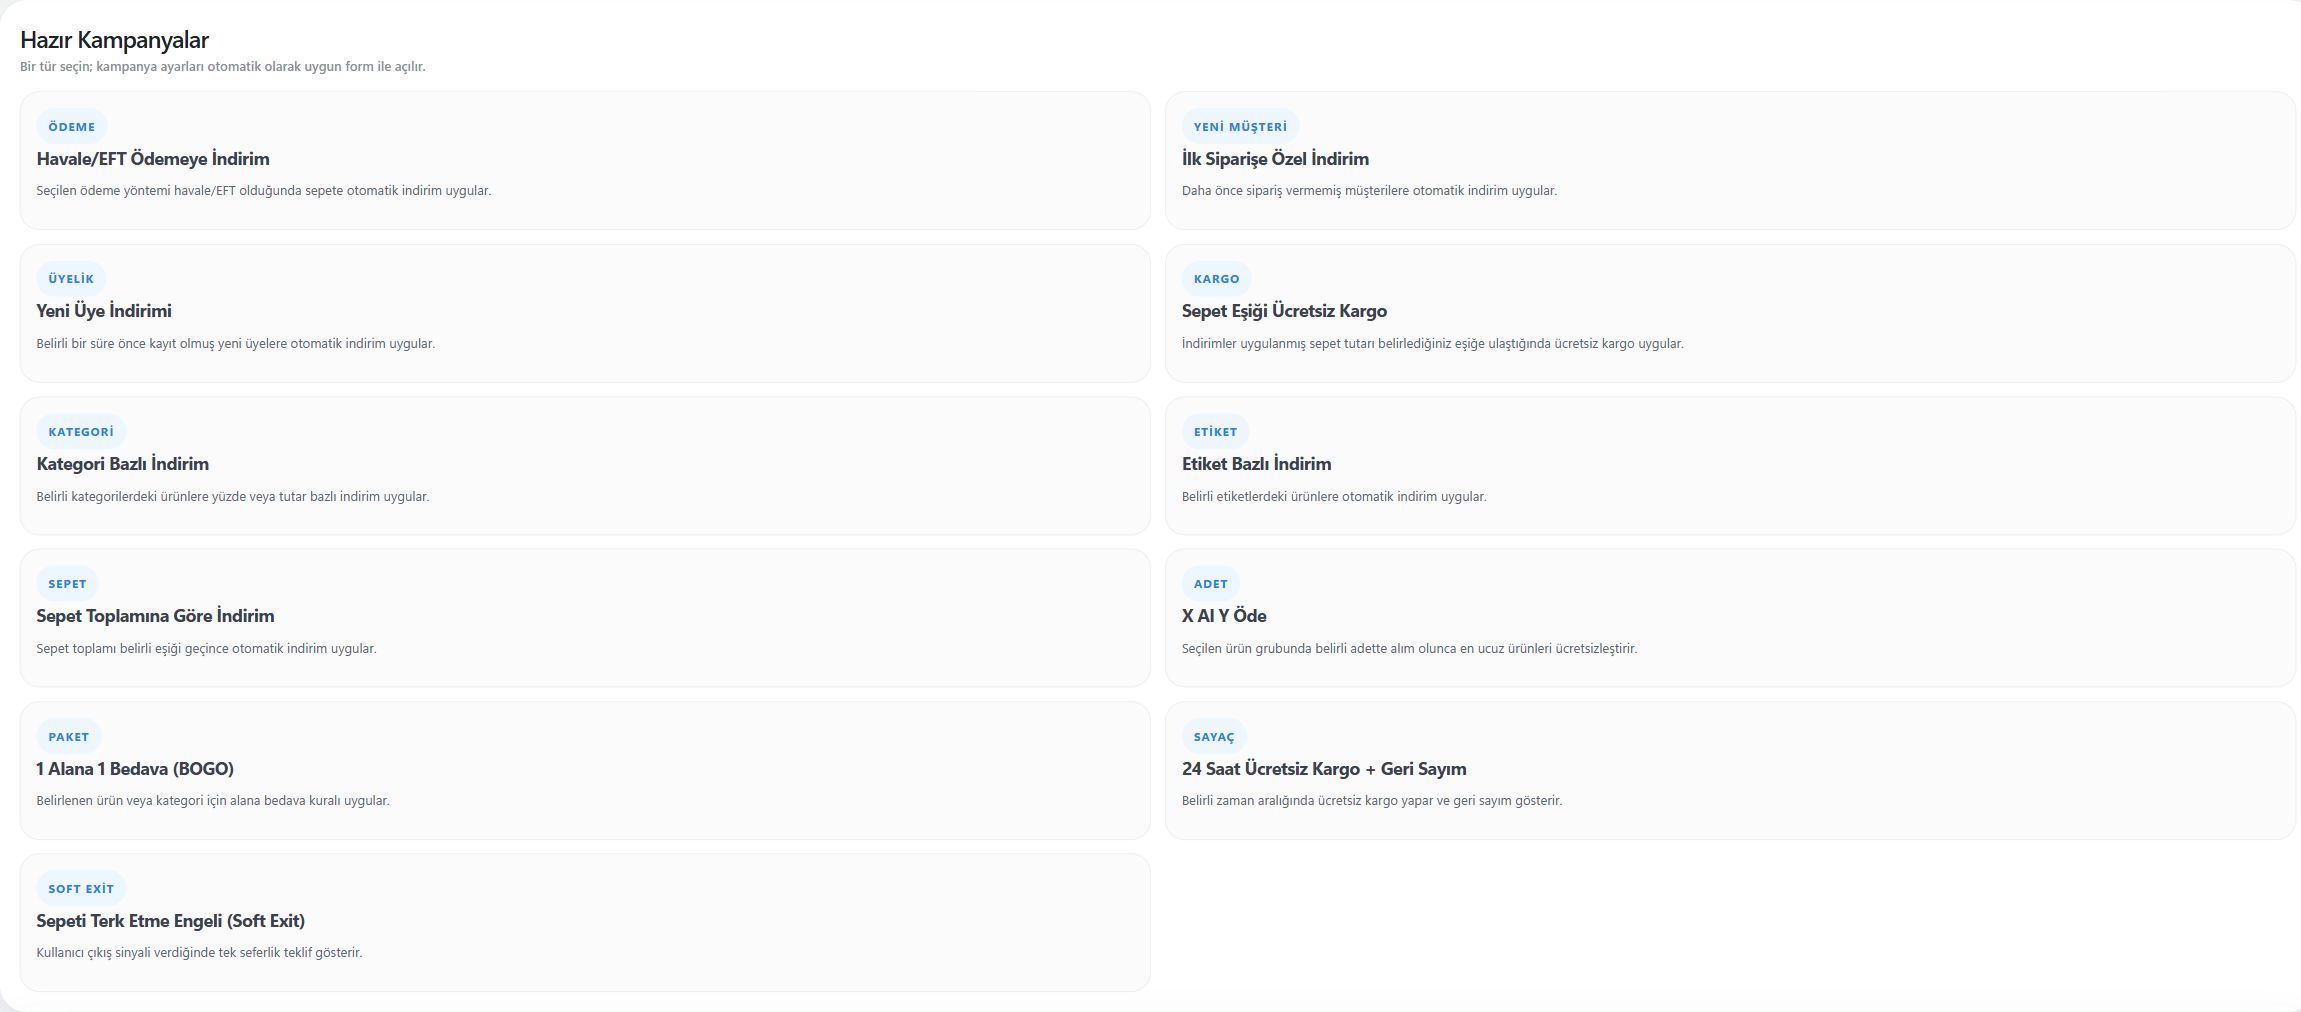Click the KATEGORİ badge
This screenshot has height=1012, width=2301.
[x=81, y=432]
